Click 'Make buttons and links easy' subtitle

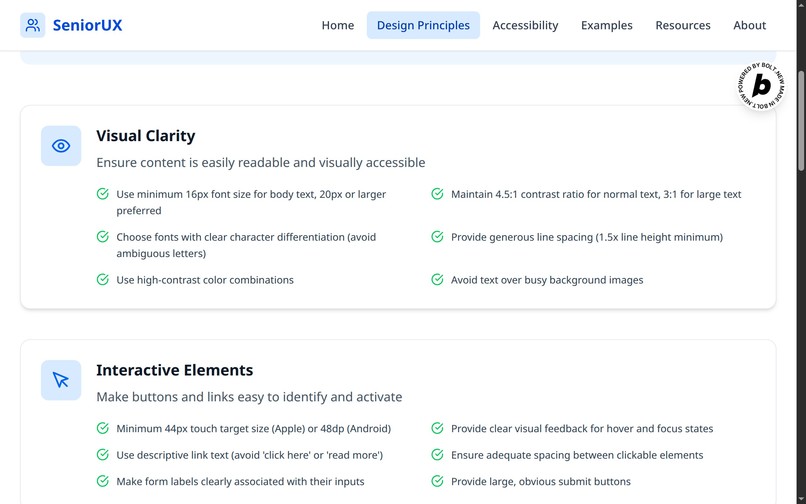coord(249,397)
